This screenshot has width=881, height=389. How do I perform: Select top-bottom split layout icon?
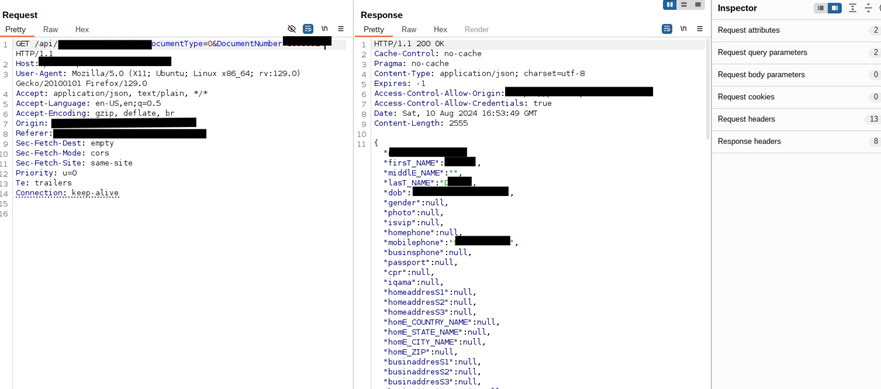(684, 4)
